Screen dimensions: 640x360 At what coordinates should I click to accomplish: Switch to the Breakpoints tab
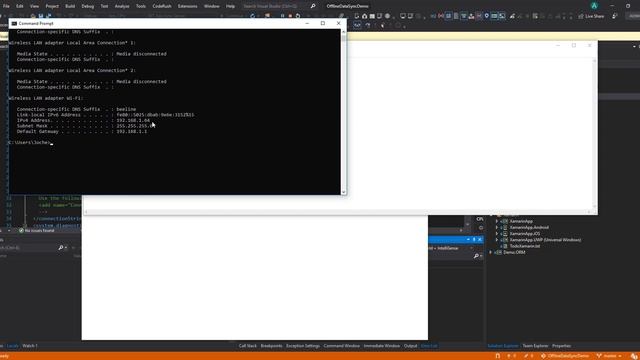[x=271, y=346]
